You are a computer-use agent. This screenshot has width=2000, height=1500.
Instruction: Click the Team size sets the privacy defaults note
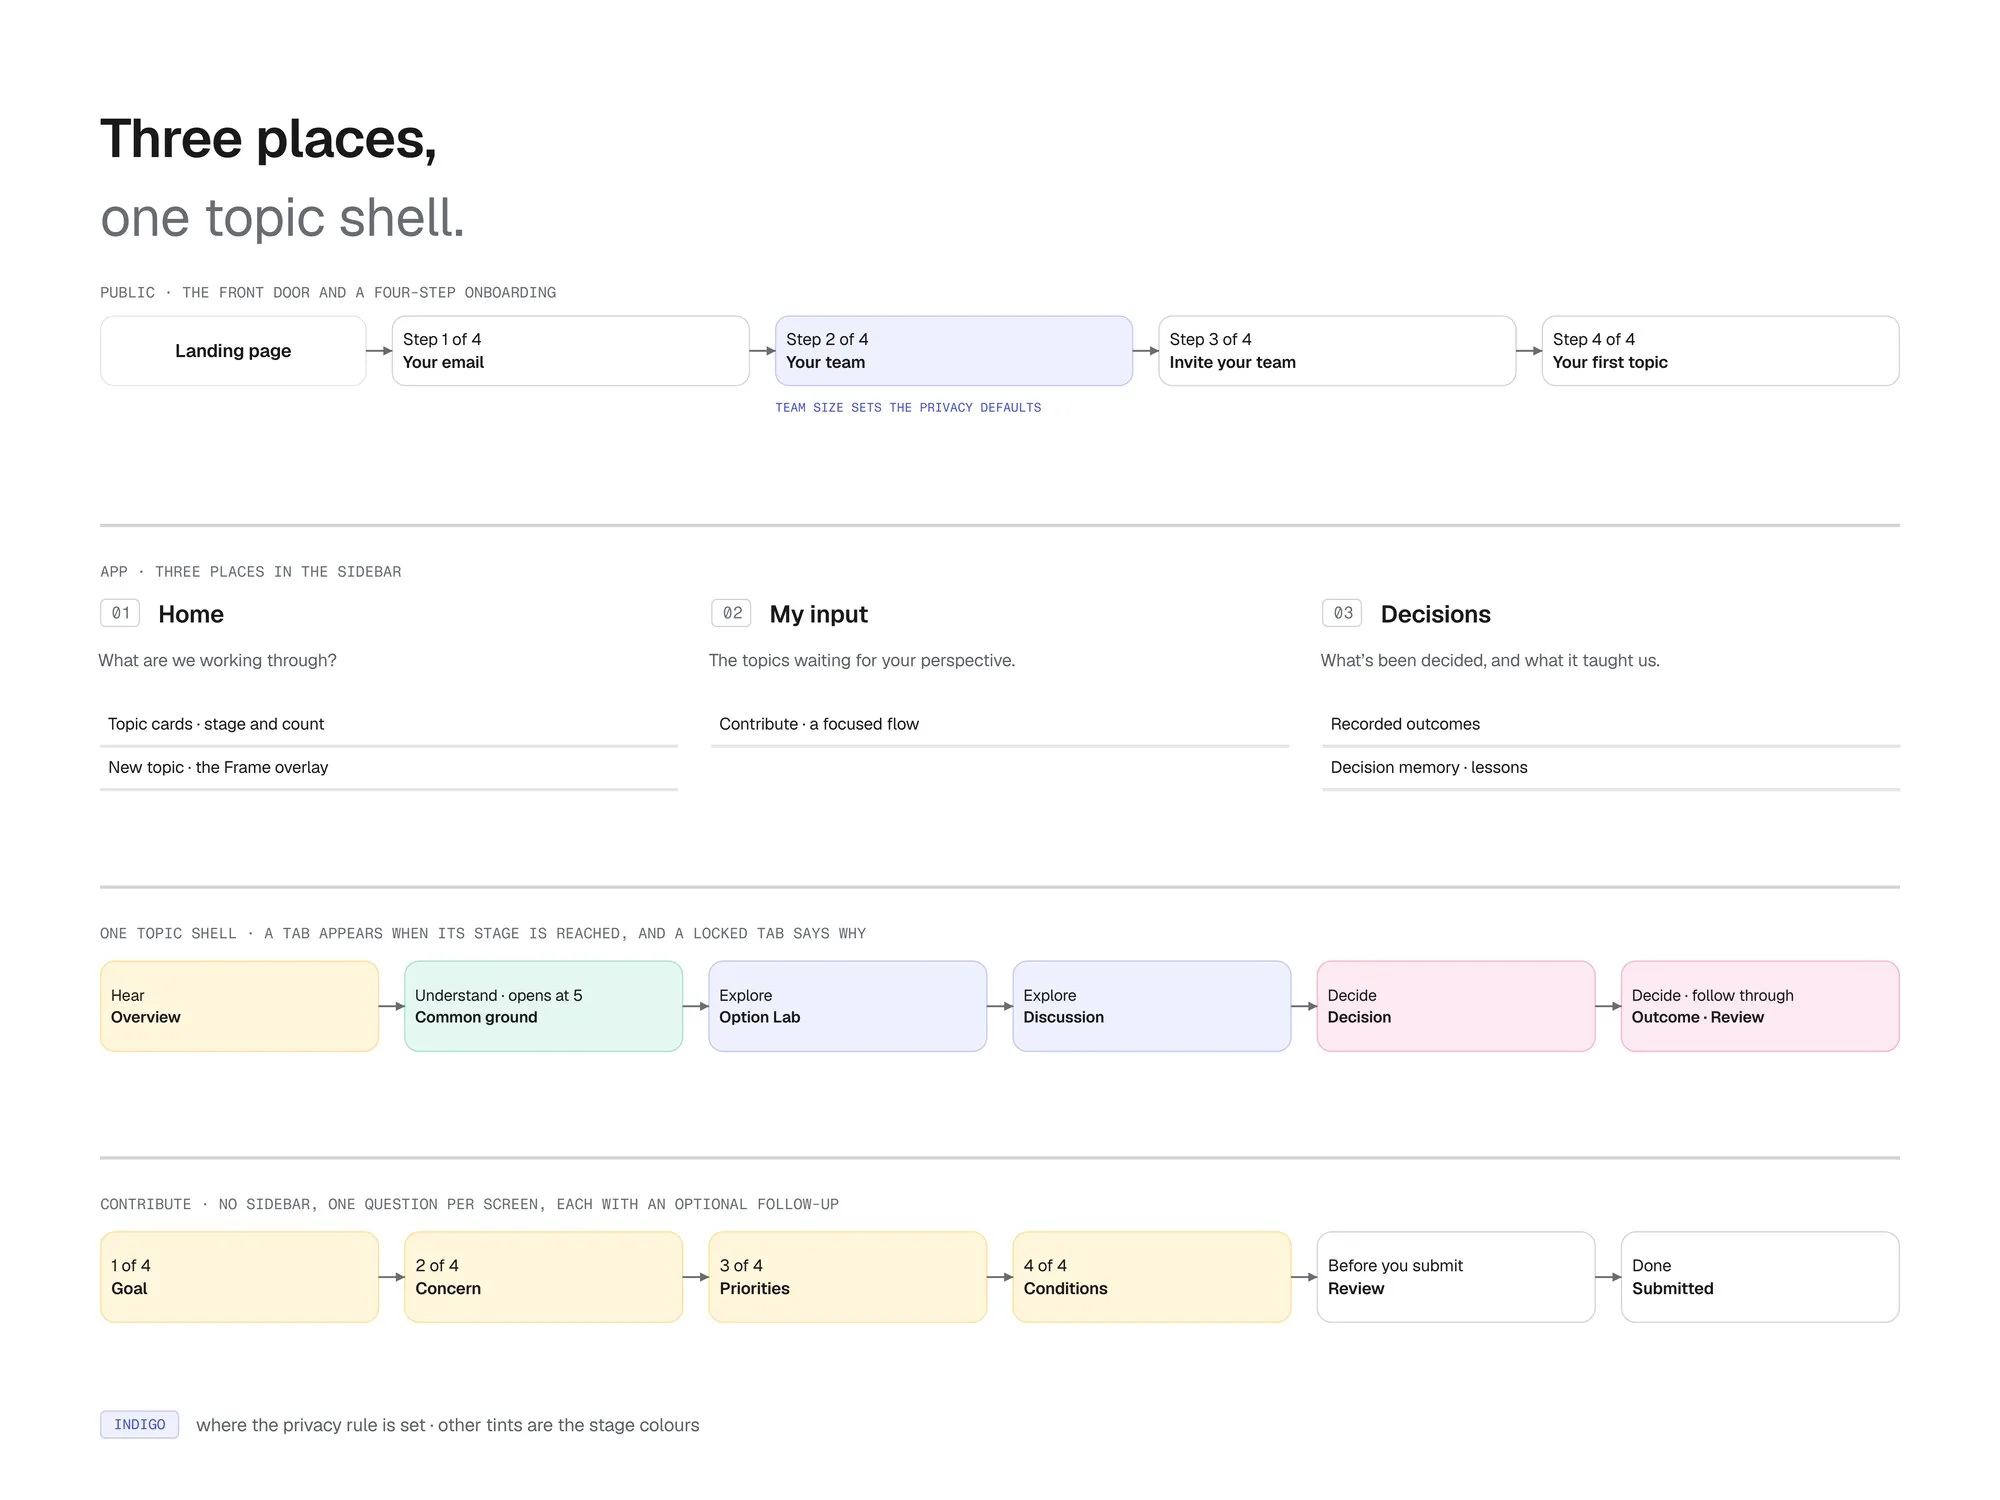[908, 408]
